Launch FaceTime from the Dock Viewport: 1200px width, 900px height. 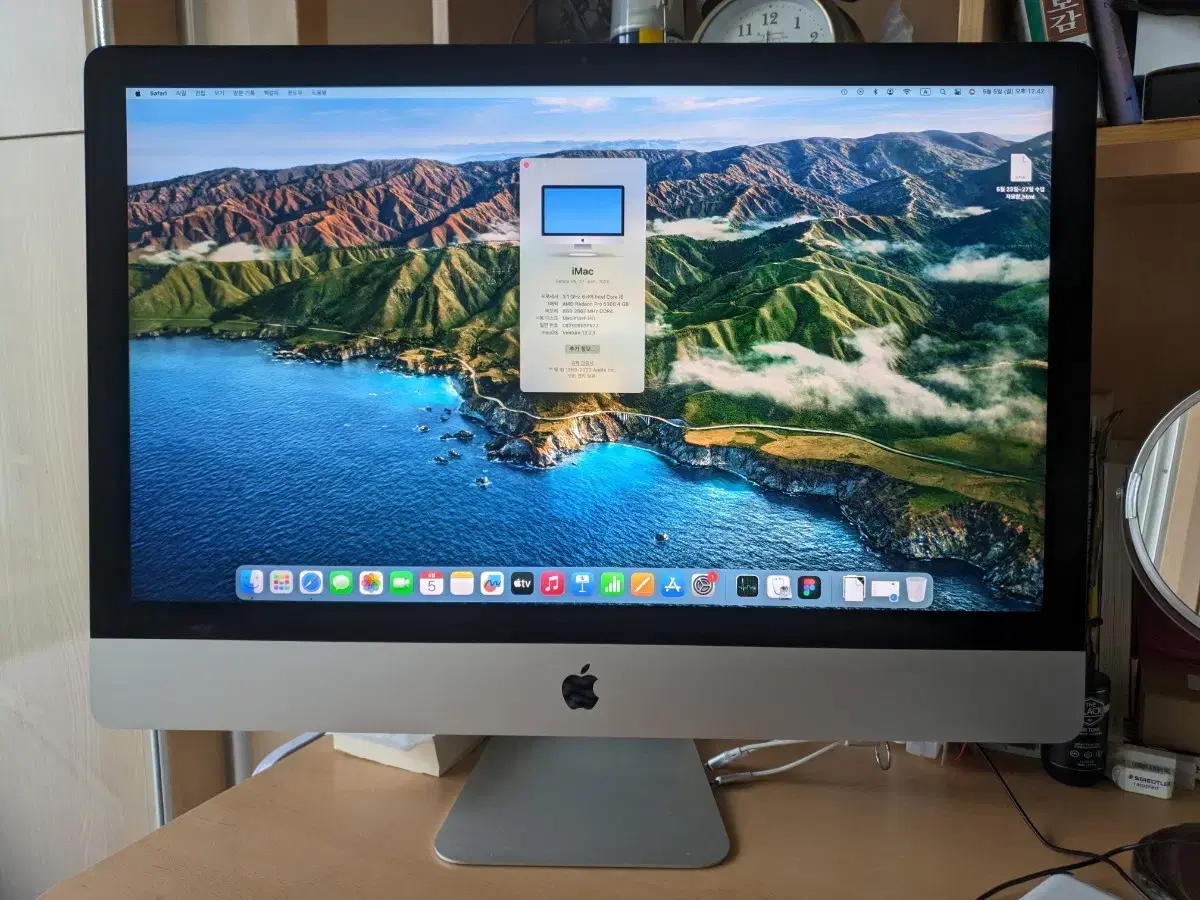tap(401, 582)
